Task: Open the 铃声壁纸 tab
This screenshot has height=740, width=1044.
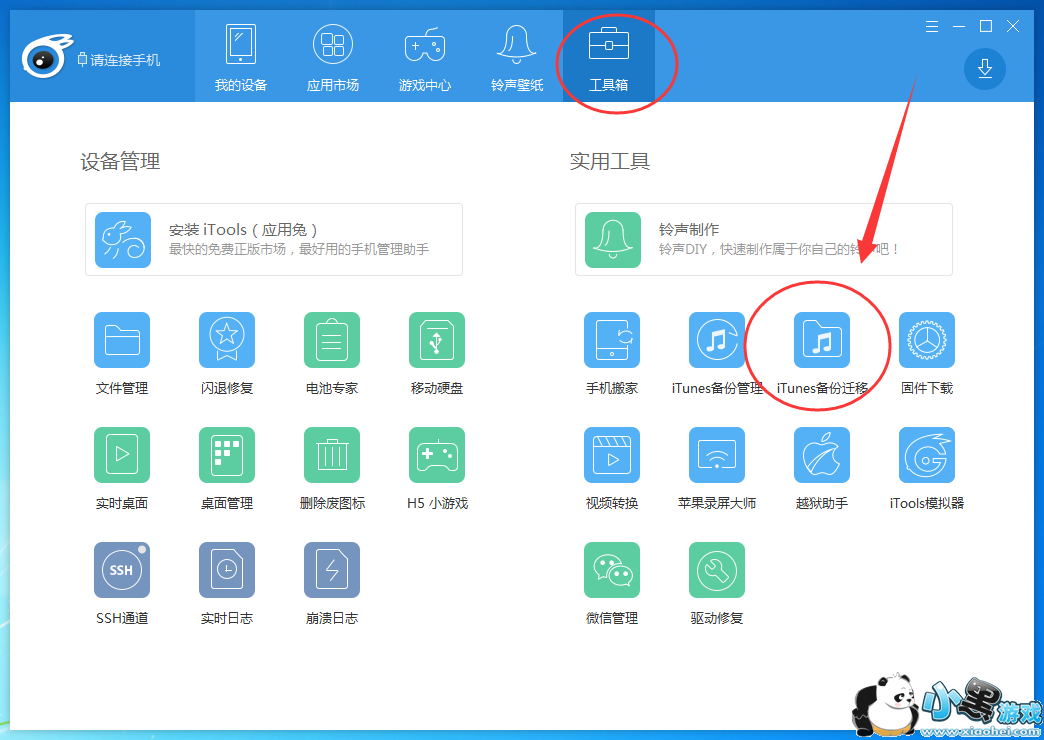Action: coord(517,57)
